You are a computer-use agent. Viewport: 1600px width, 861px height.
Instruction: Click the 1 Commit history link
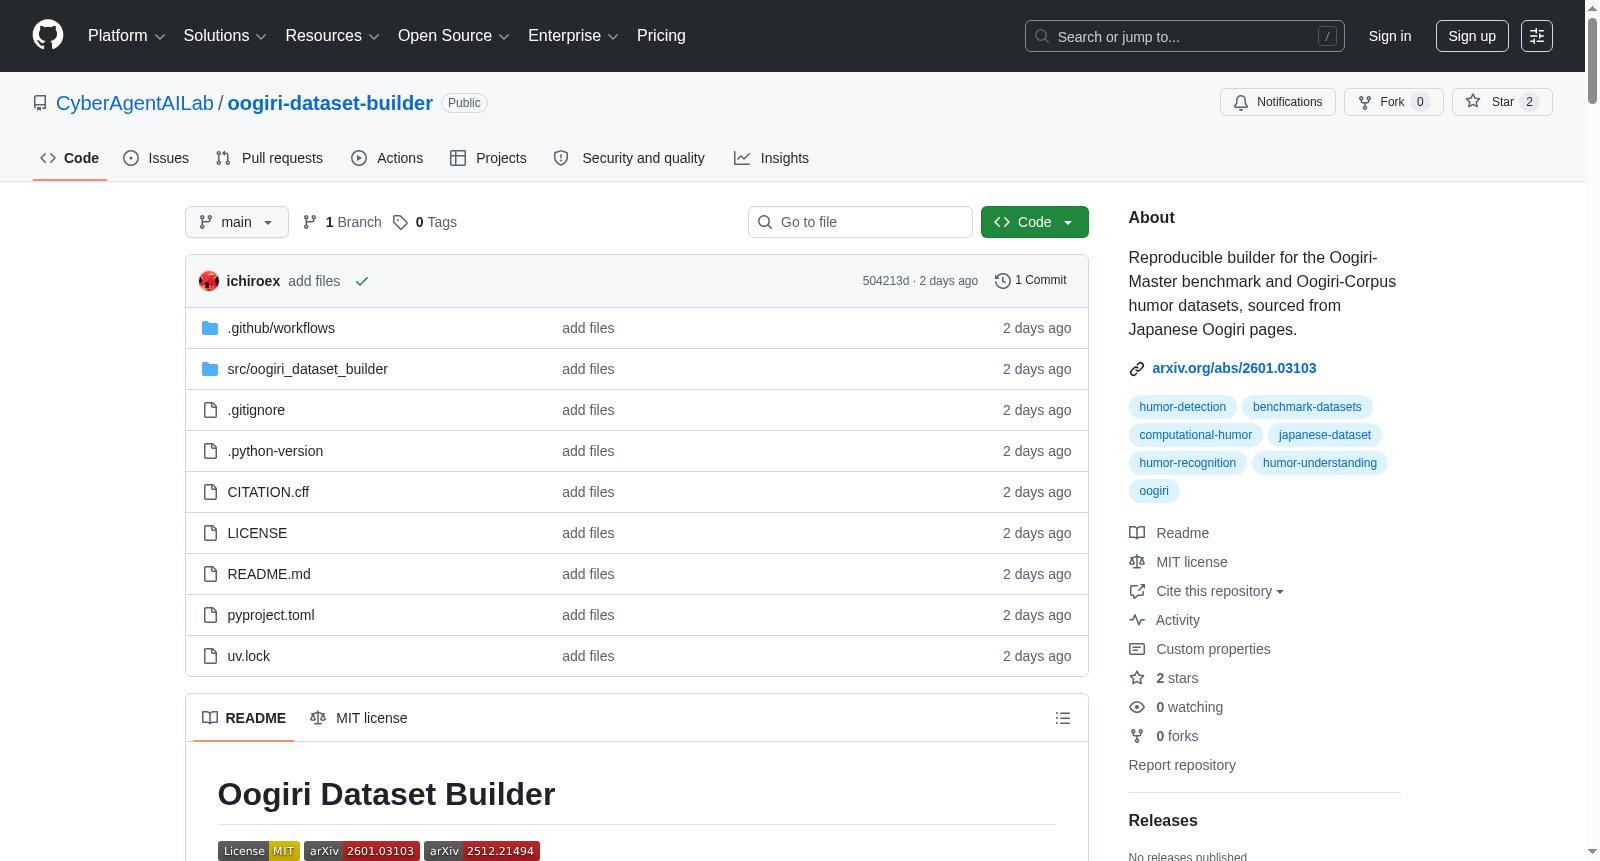[1031, 280]
